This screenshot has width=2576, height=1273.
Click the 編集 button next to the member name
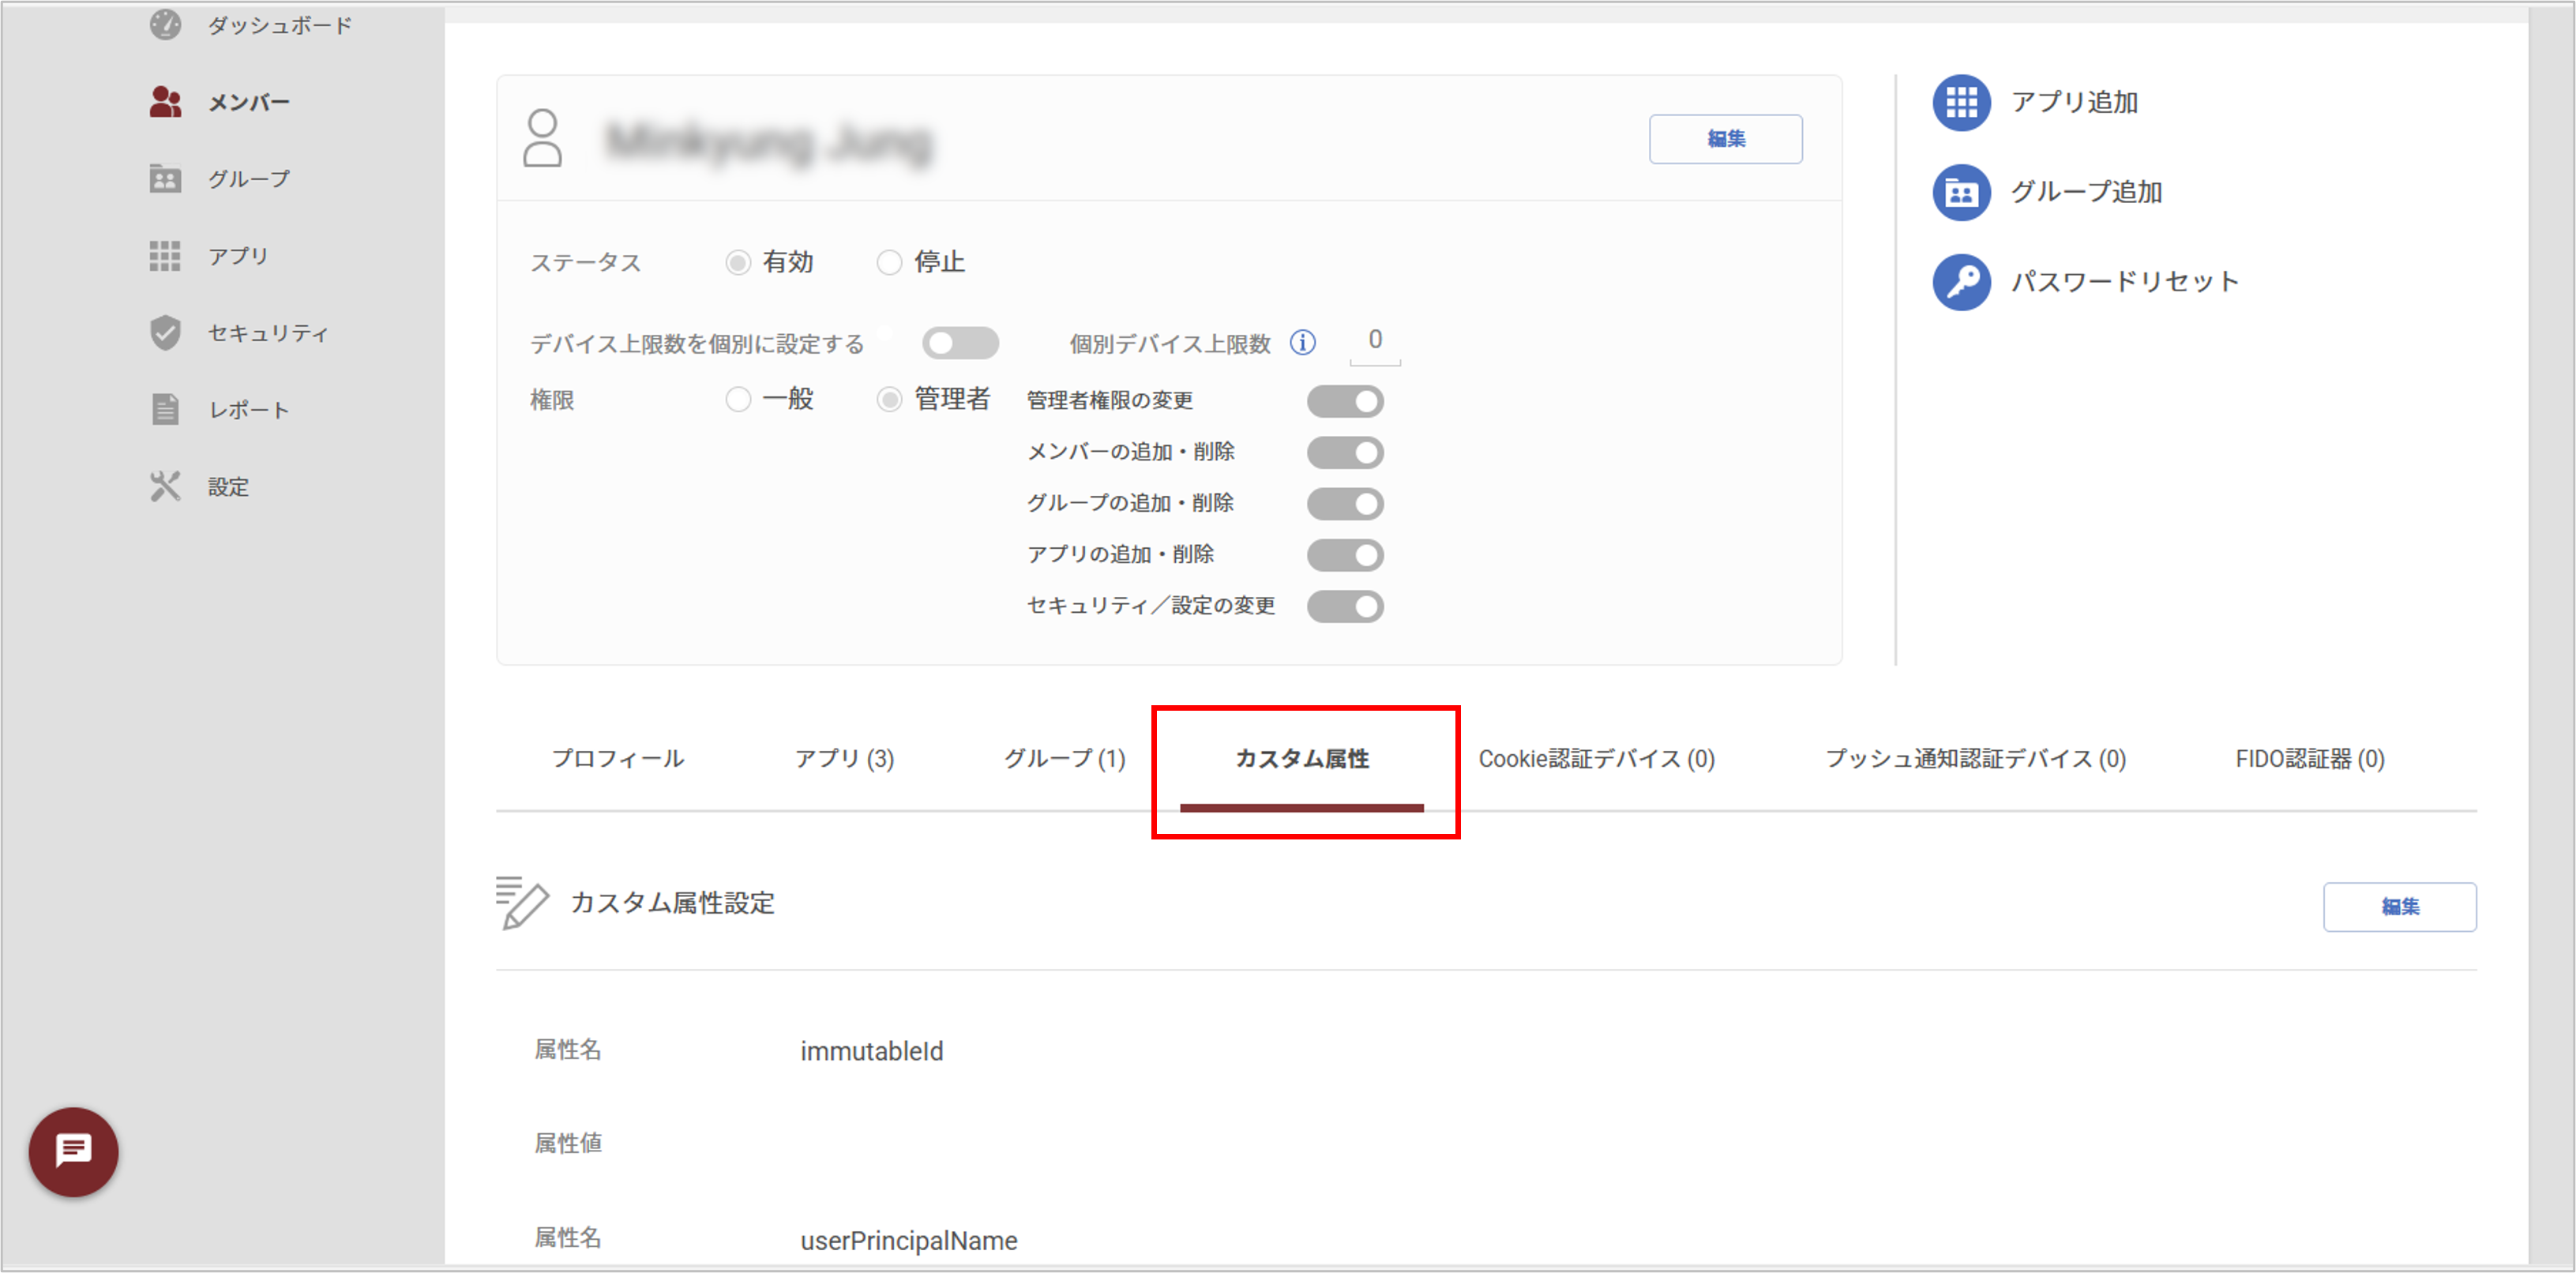(1726, 139)
